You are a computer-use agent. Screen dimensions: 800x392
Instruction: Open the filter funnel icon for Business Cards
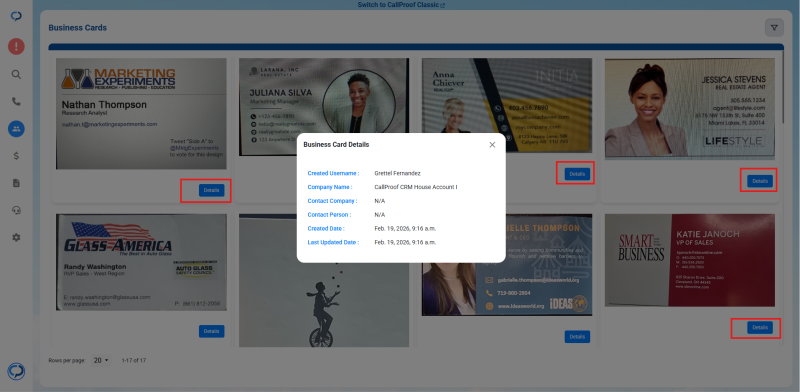(774, 28)
